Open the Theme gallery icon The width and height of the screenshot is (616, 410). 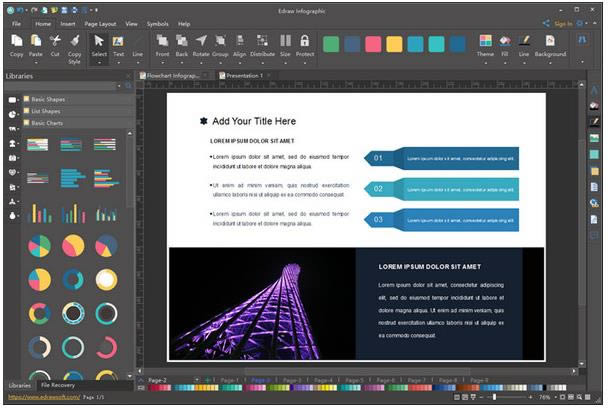[485, 46]
